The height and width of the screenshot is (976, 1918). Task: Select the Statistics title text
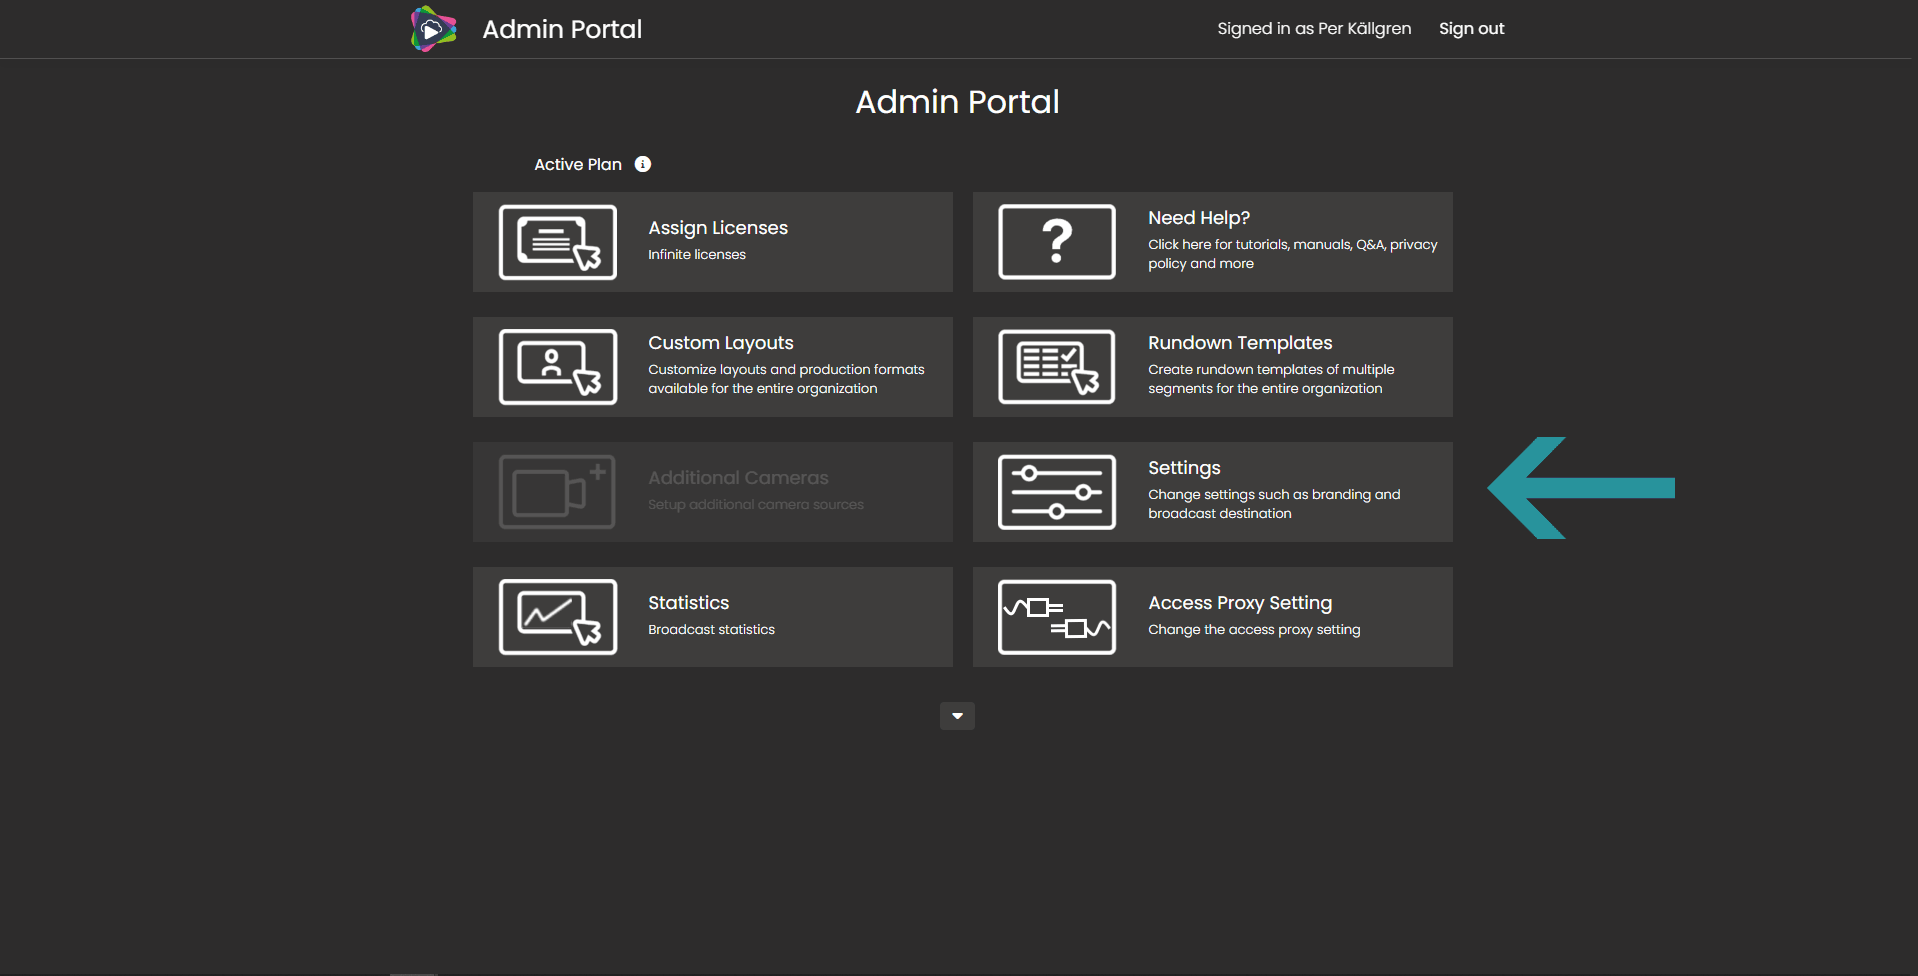[x=689, y=603]
